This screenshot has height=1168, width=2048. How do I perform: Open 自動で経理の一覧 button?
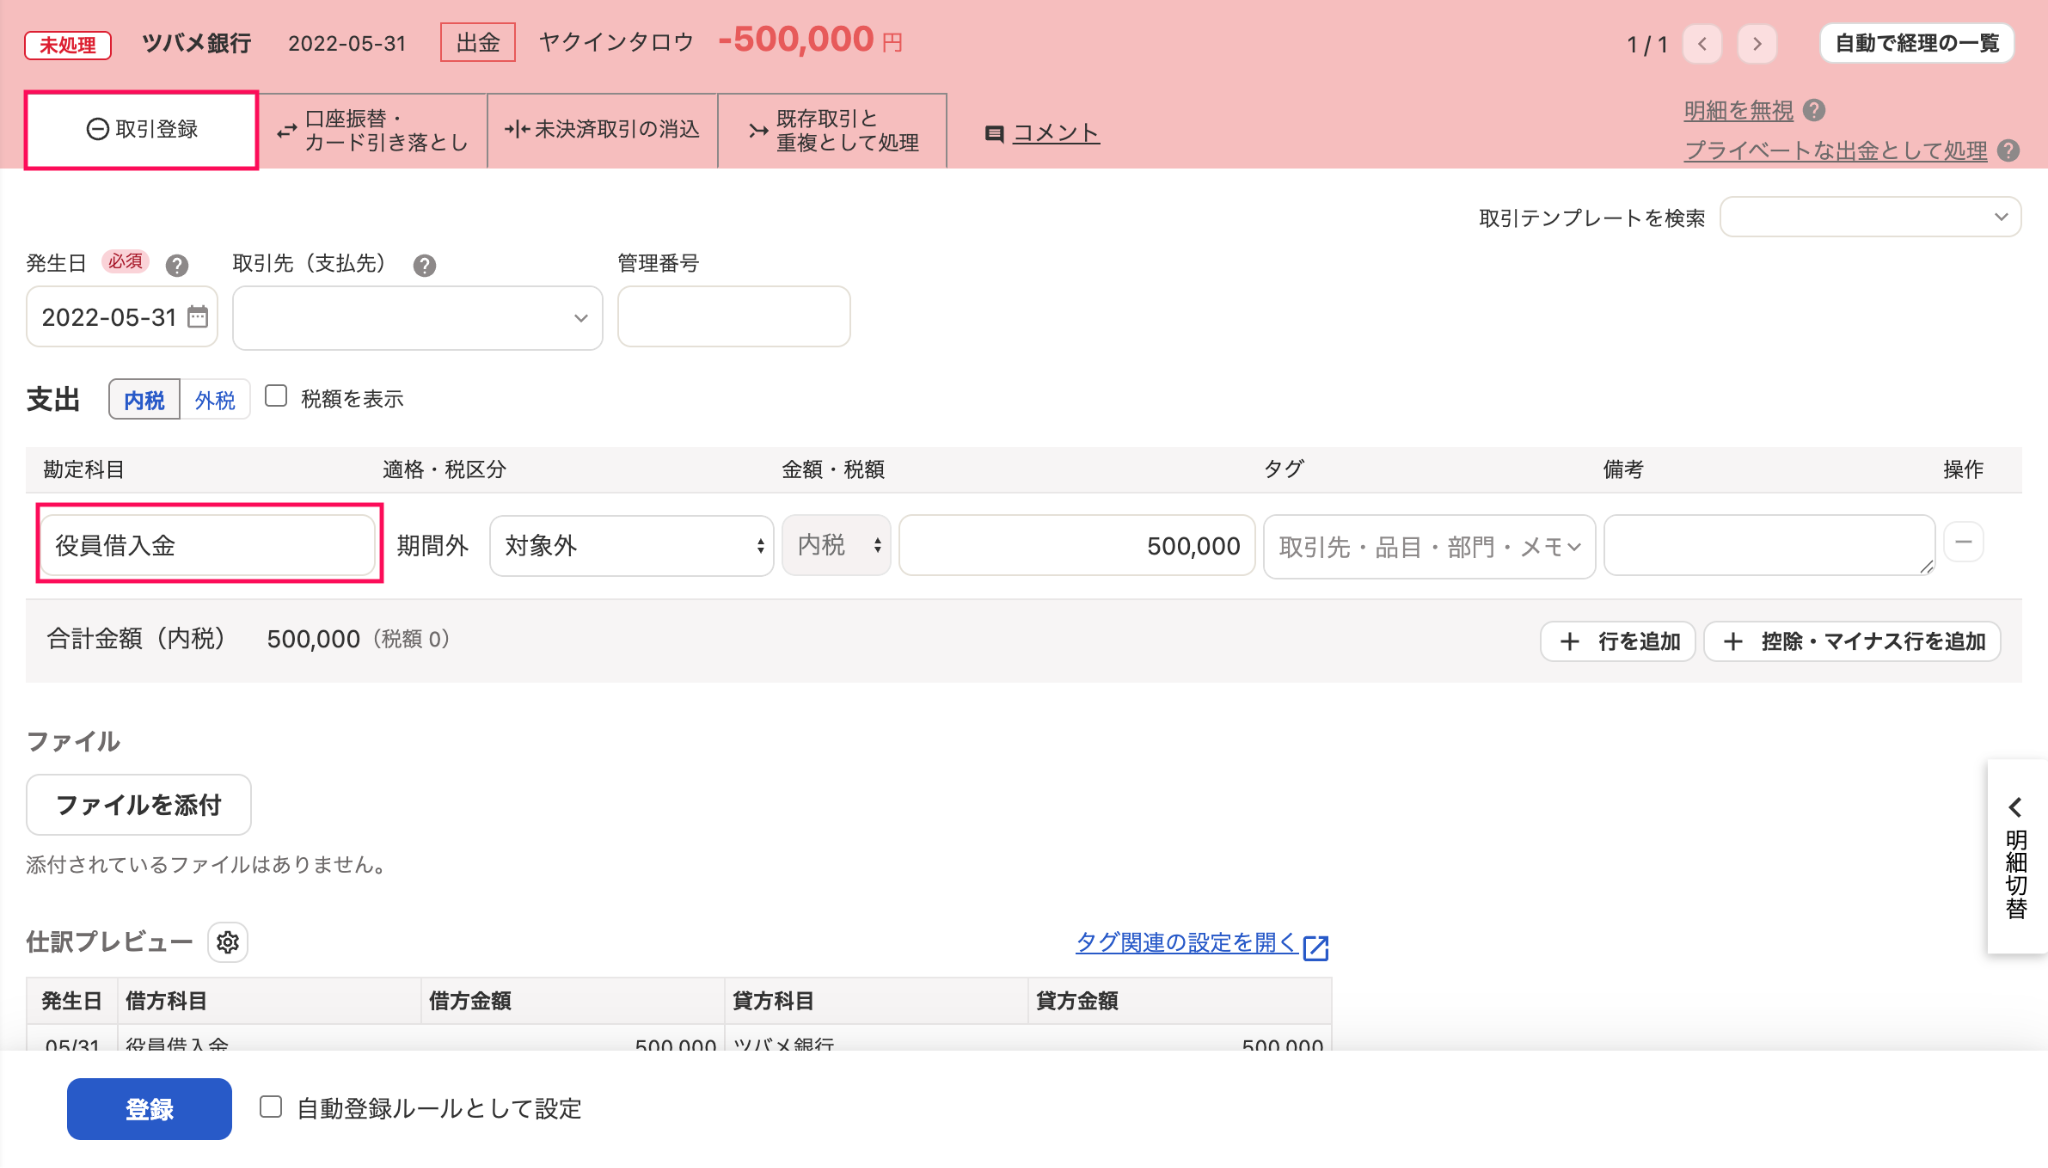[1916, 43]
